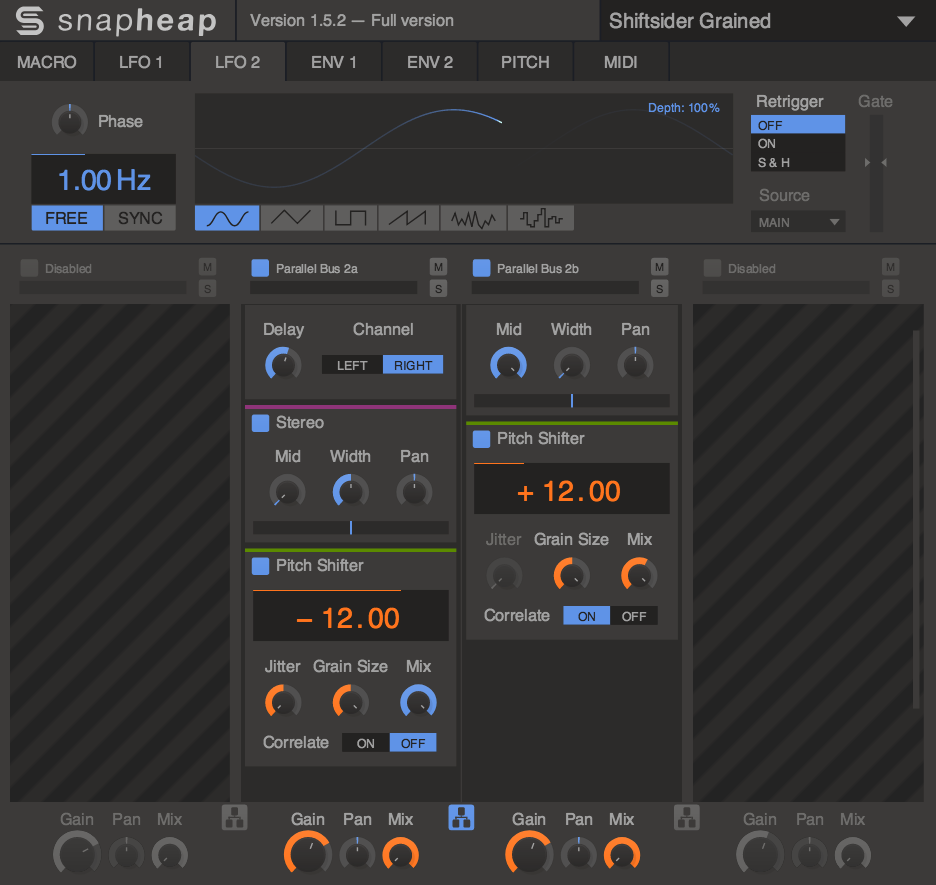The width and height of the screenshot is (936, 885).
Task: Select the triangle waveform shape
Action: click(291, 218)
